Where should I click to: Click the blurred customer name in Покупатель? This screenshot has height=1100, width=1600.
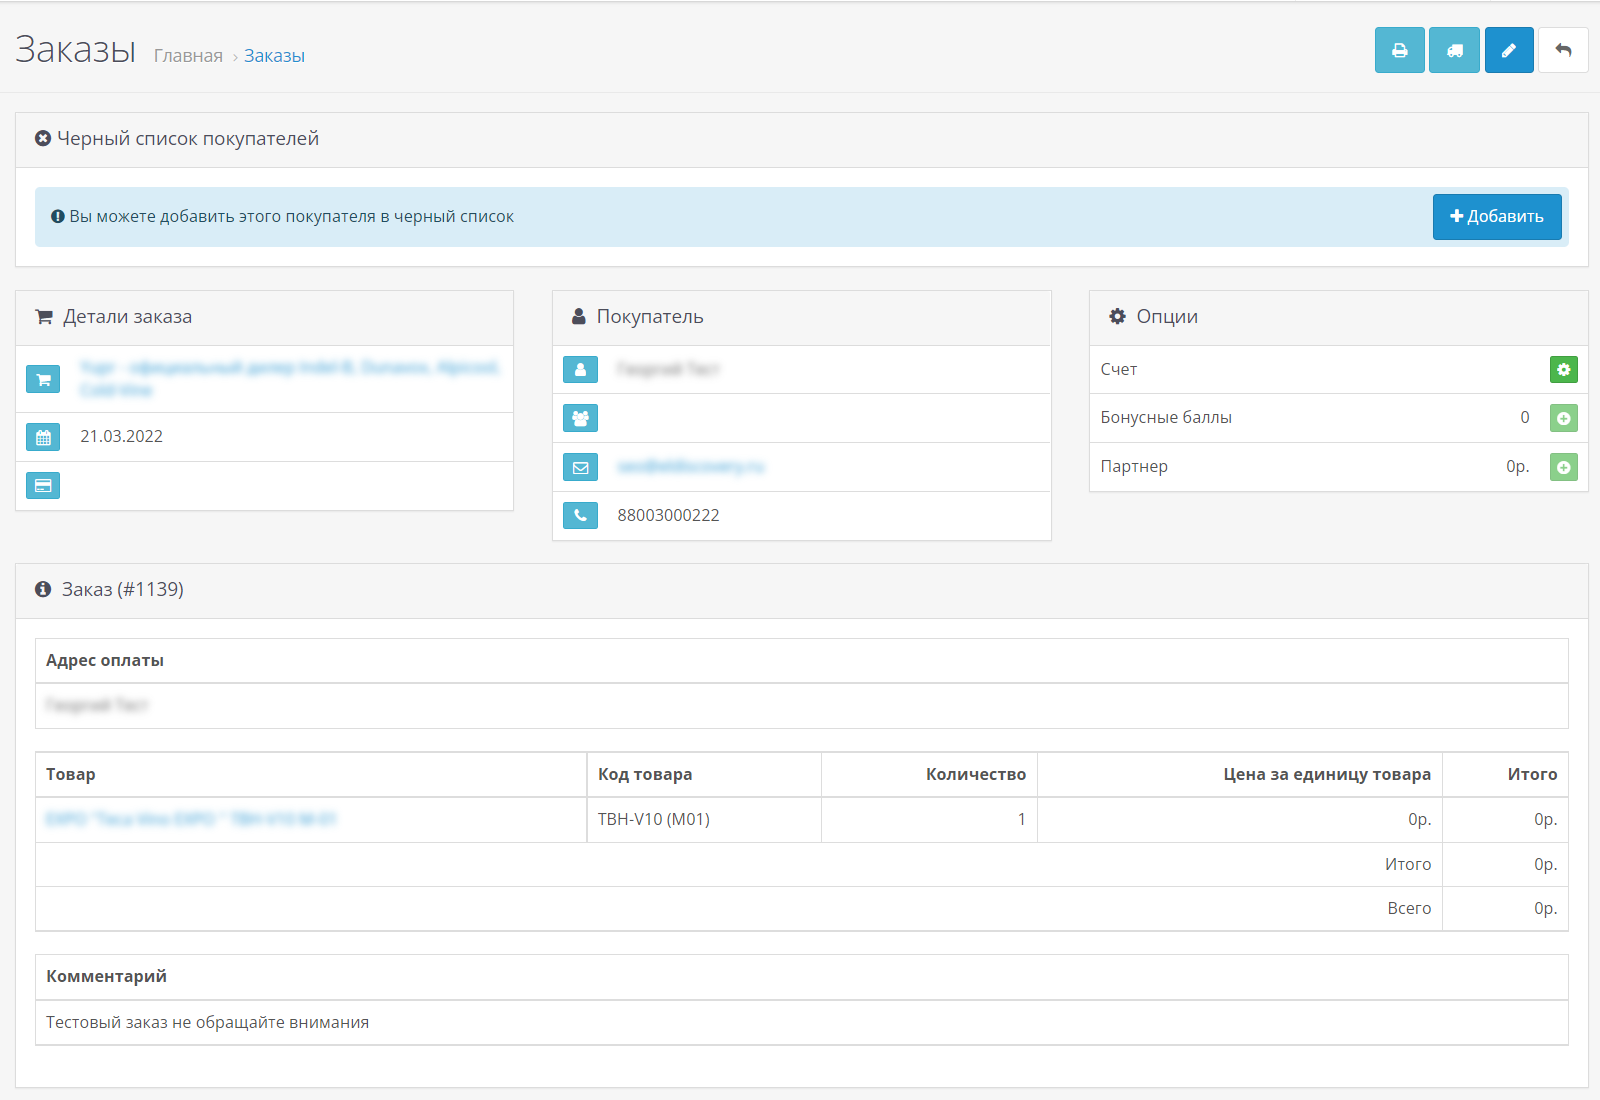(x=668, y=369)
